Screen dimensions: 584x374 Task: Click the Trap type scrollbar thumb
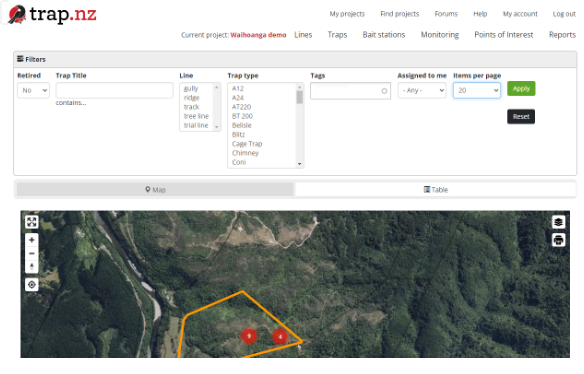(300, 97)
